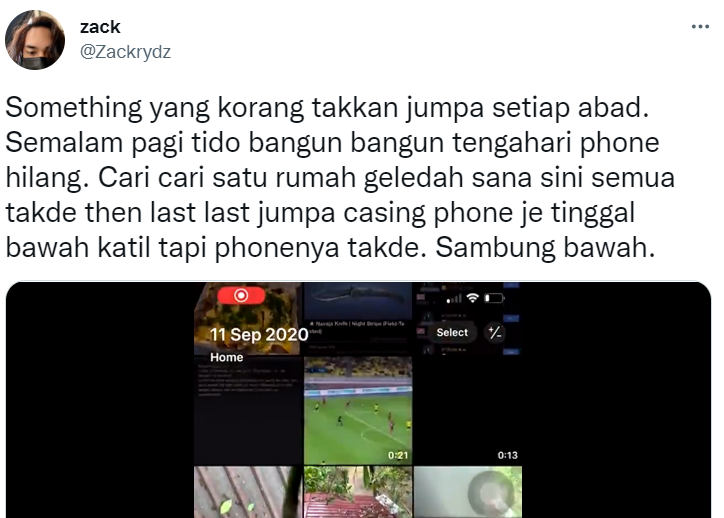Click the 11 Sep 2020 date header
This screenshot has width=724, height=518.
(259, 334)
